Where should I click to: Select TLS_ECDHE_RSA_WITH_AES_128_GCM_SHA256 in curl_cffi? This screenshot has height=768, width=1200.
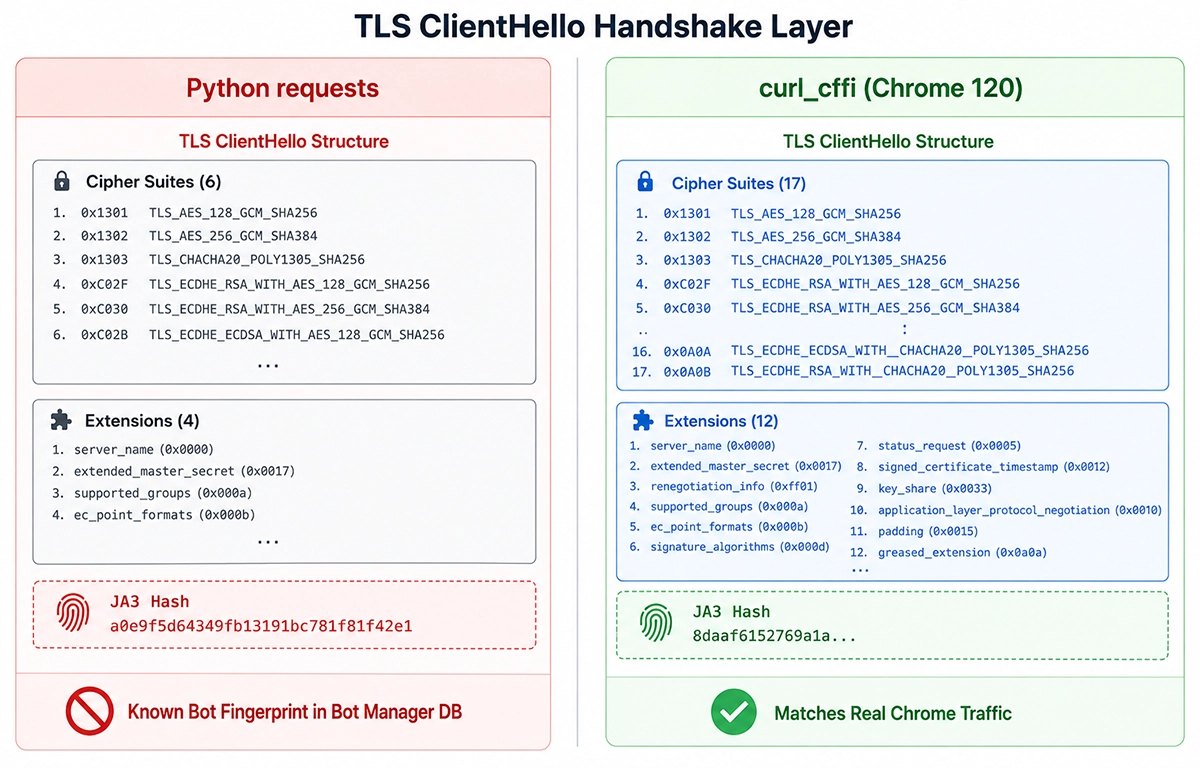pos(876,284)
